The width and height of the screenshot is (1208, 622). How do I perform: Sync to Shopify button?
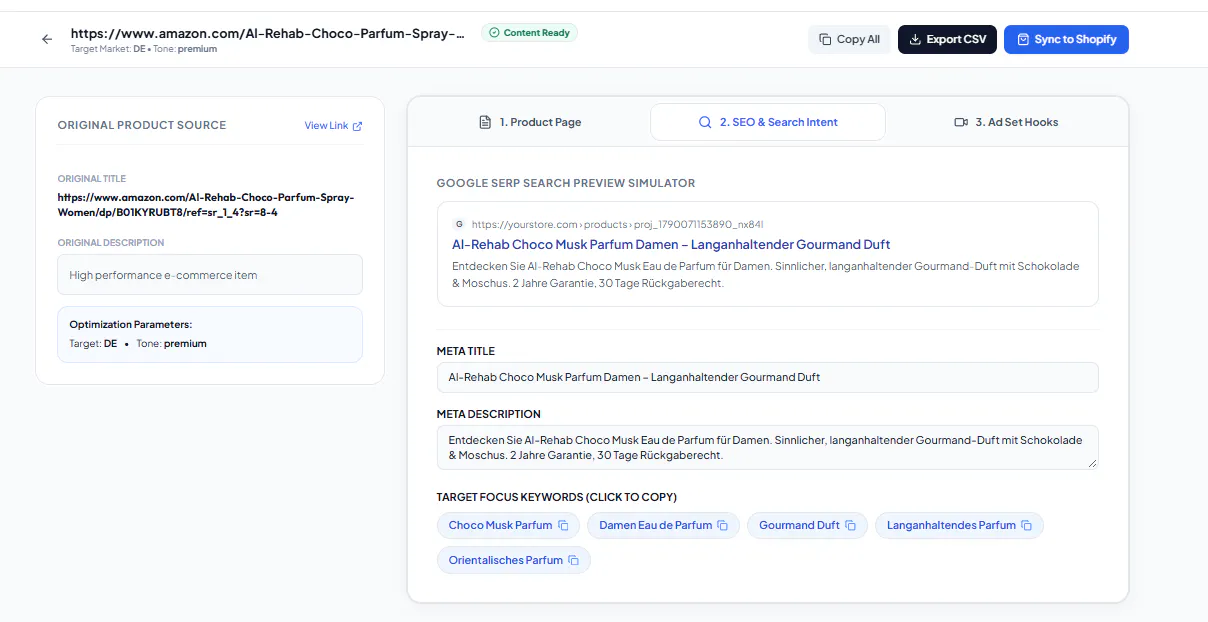1066,39
